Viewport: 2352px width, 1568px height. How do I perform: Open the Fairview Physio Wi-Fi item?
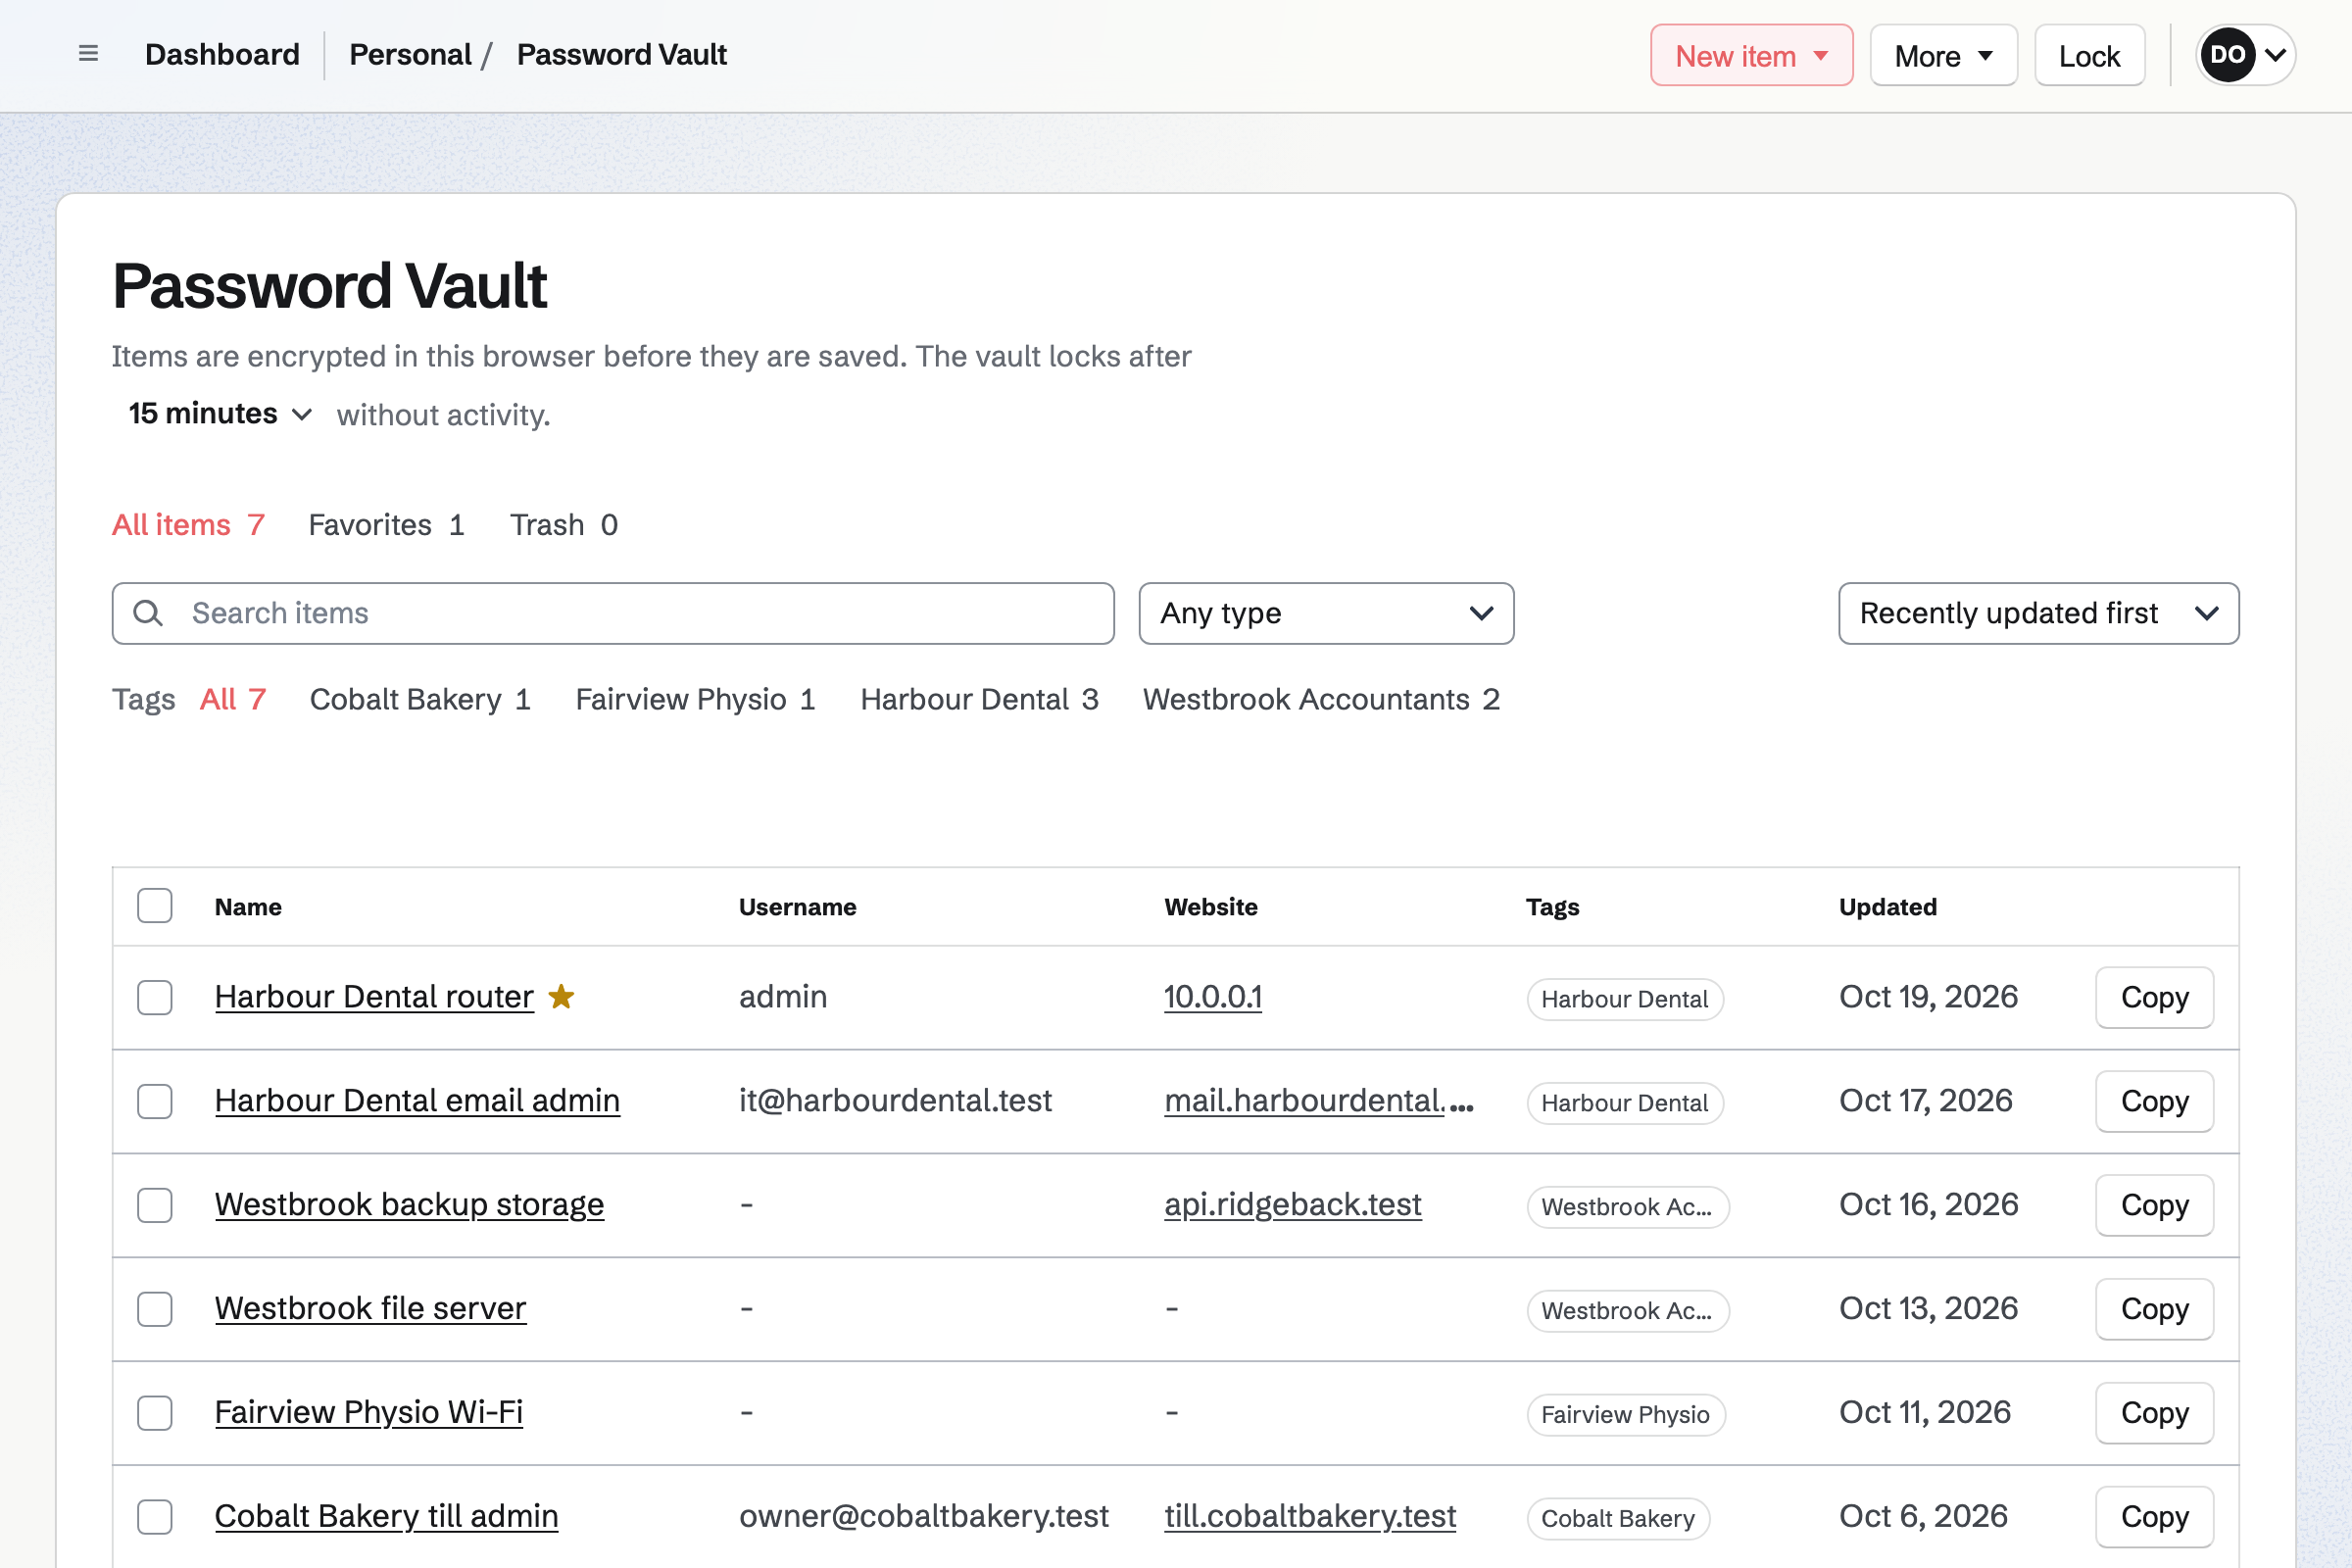[x=368, y=1412]
